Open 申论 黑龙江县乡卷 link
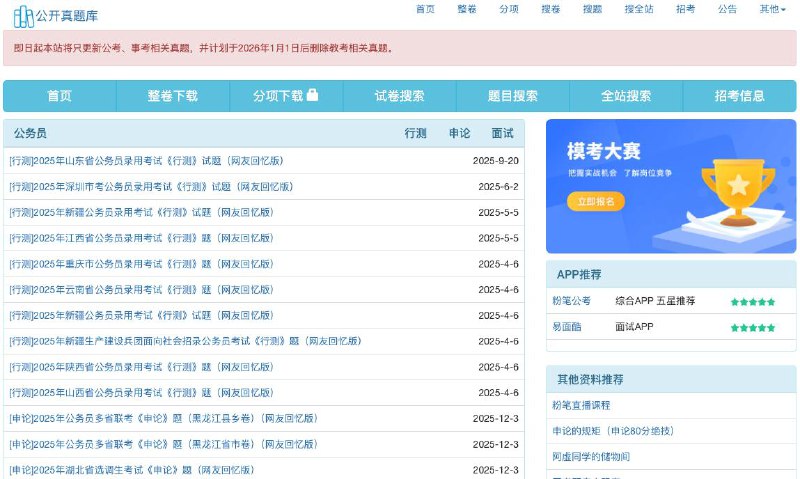Screen dimensions: 800x479 pyautogui.click(x=163, y=419)
